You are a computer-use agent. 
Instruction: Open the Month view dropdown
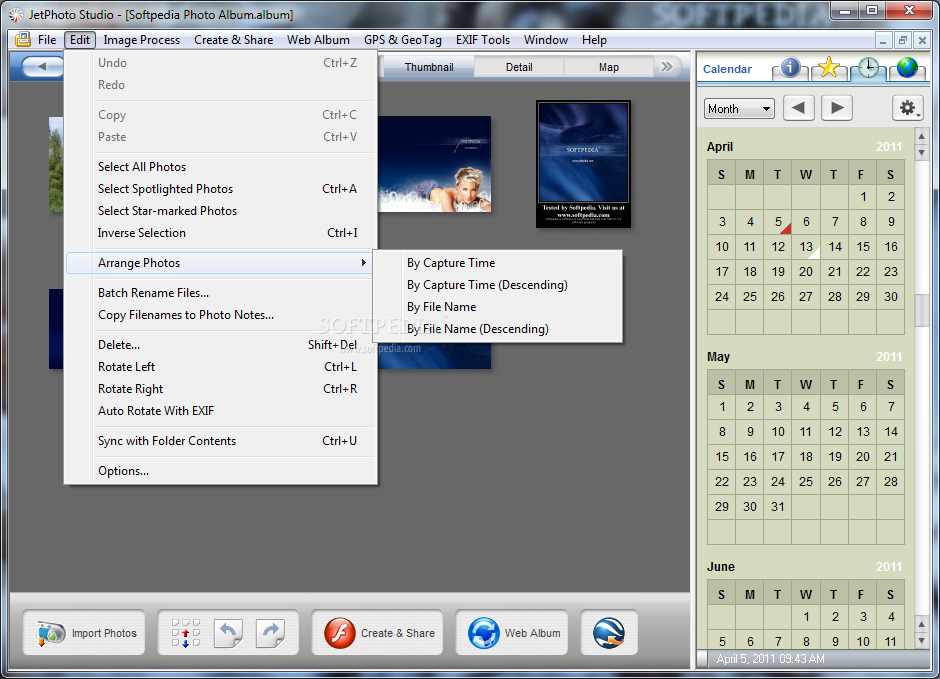(x=739, y=109)
